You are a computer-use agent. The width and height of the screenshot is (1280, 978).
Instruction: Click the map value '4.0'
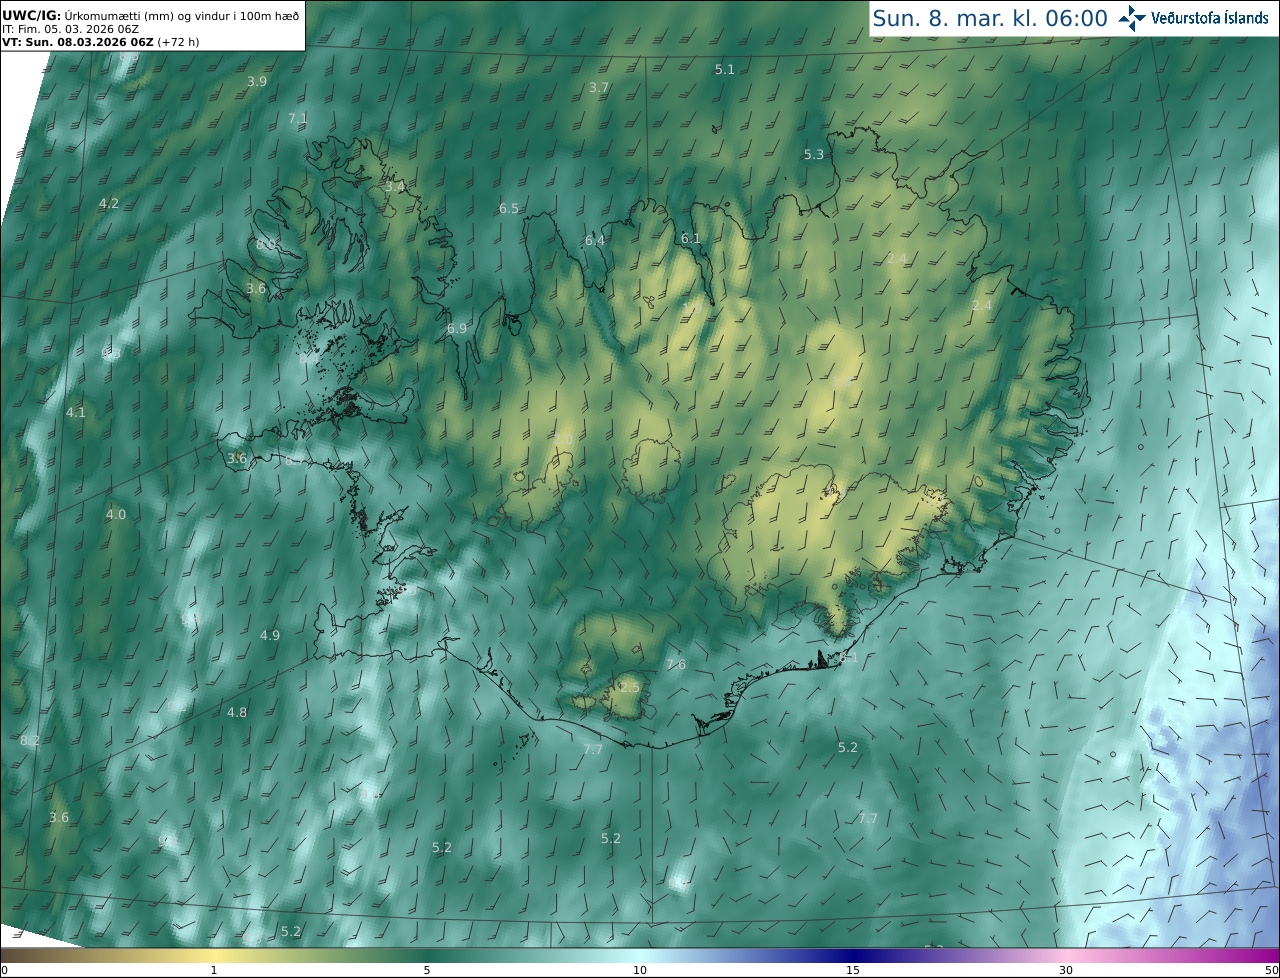coord(116,514)
